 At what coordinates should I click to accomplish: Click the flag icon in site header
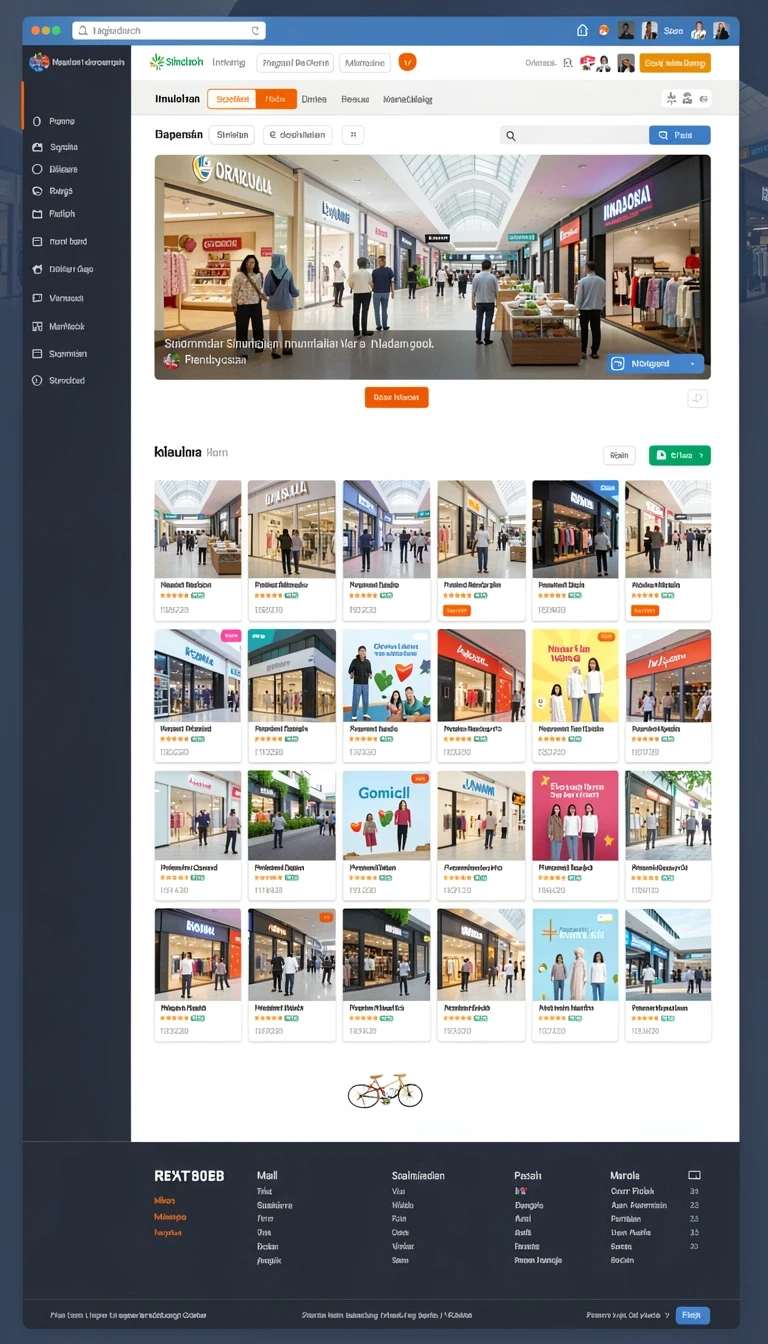pos(588,63)
